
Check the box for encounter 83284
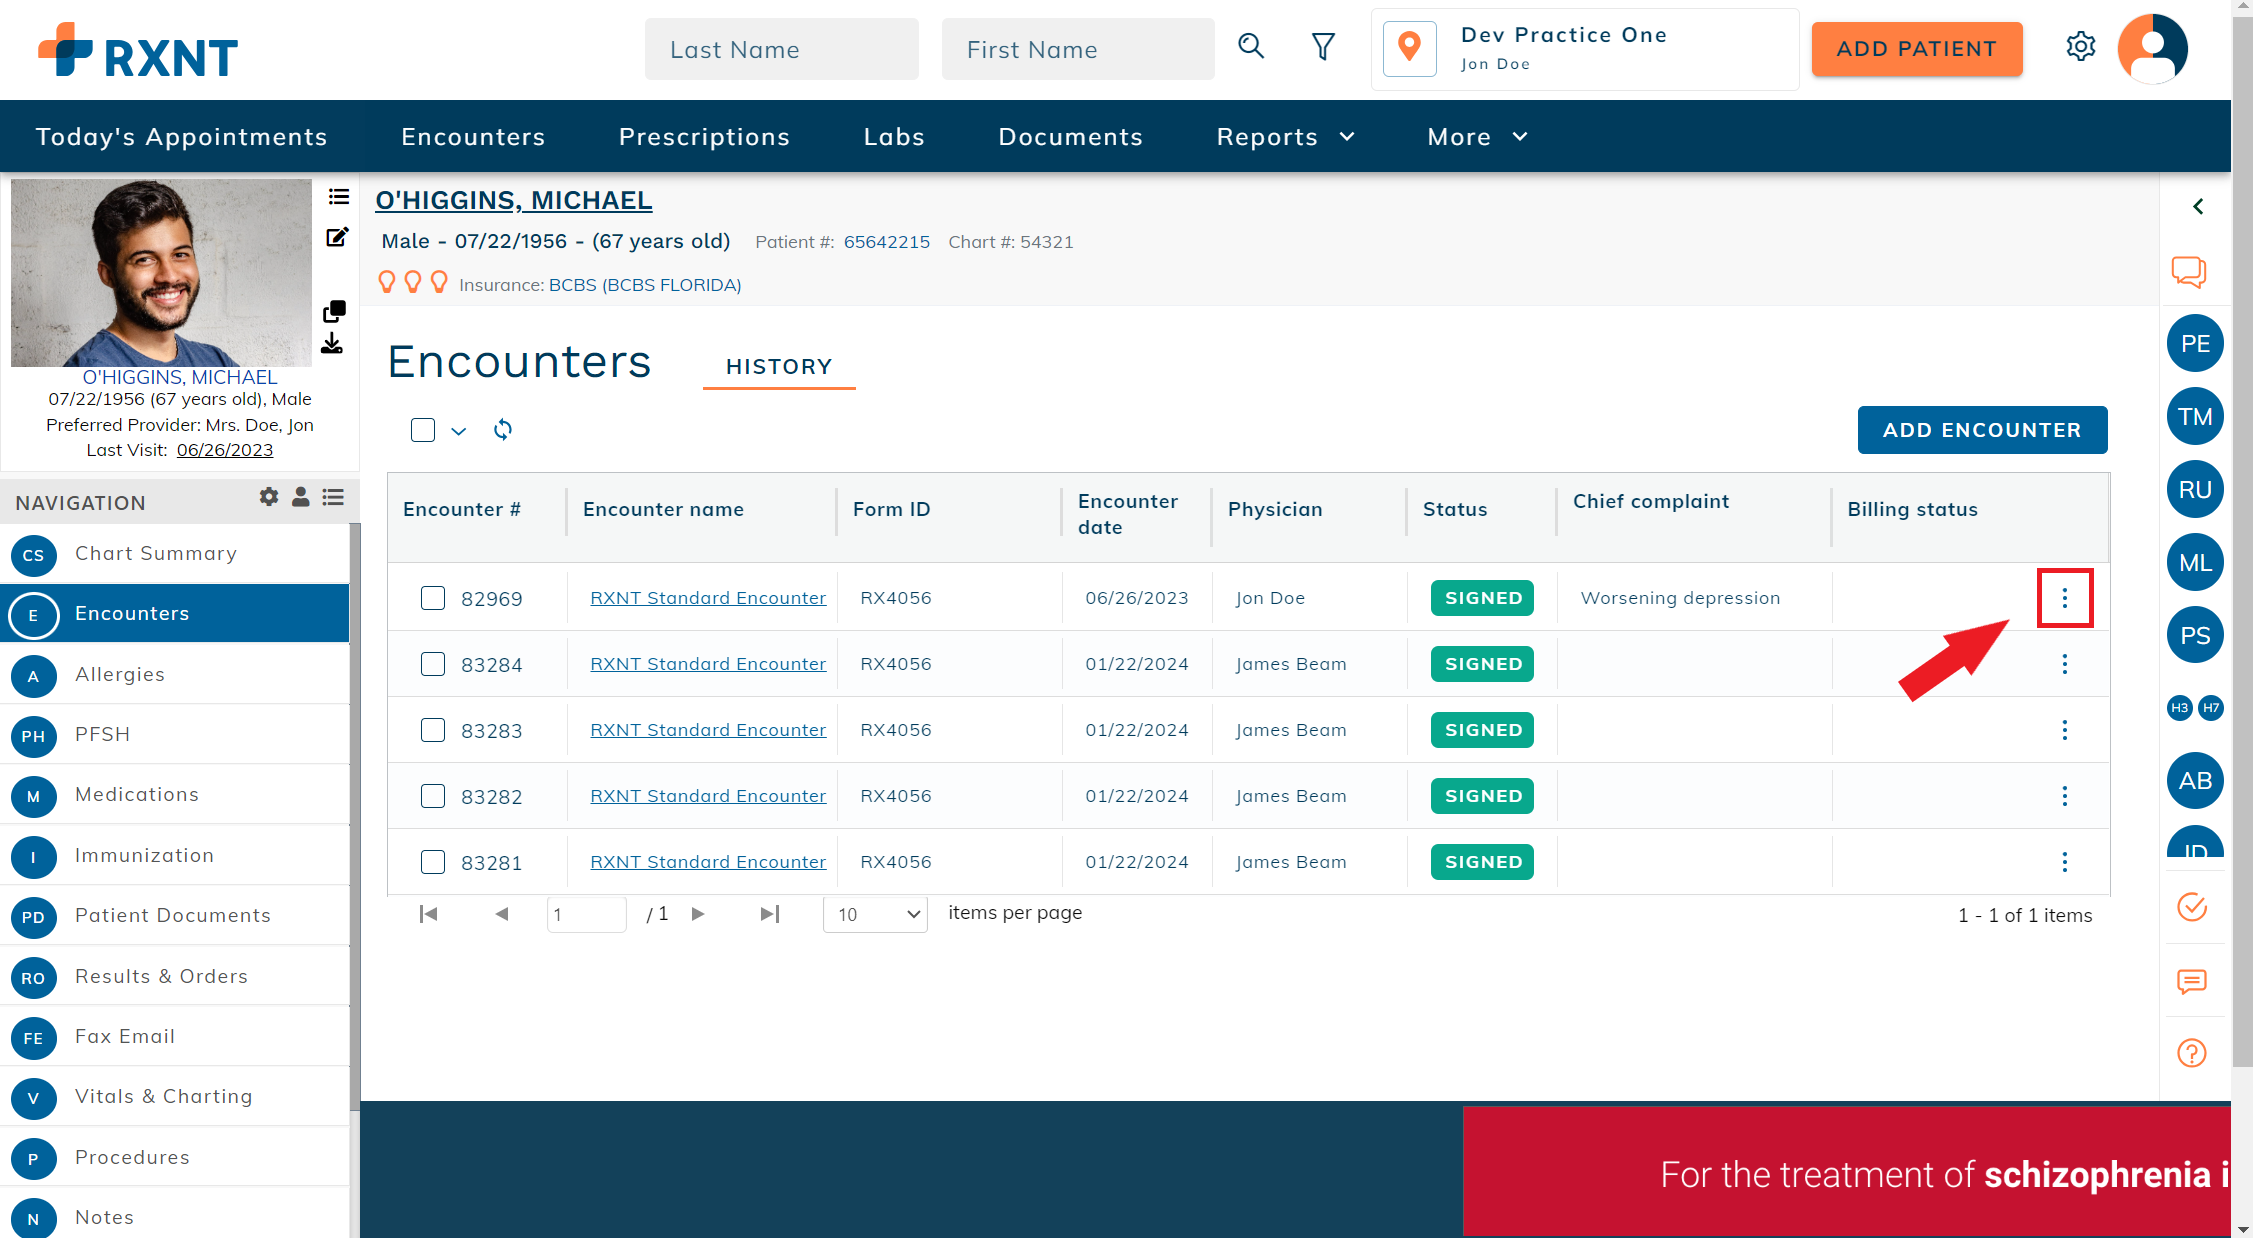click(433, 664)
